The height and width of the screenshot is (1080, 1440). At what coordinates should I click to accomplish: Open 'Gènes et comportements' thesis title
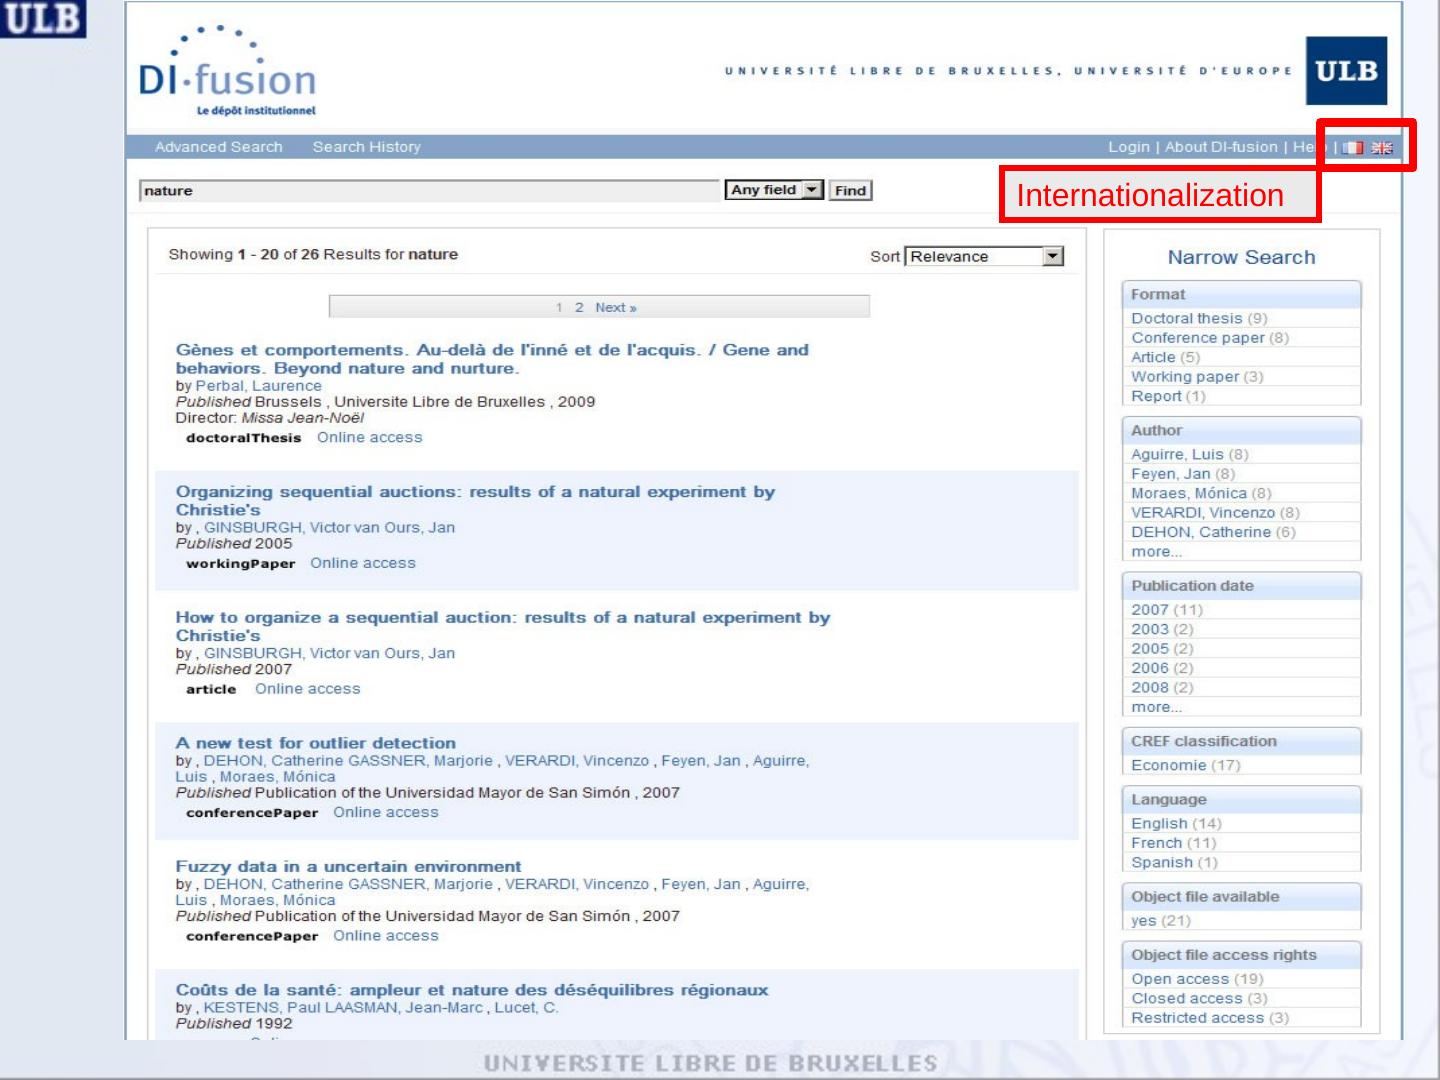coord(492,359)
